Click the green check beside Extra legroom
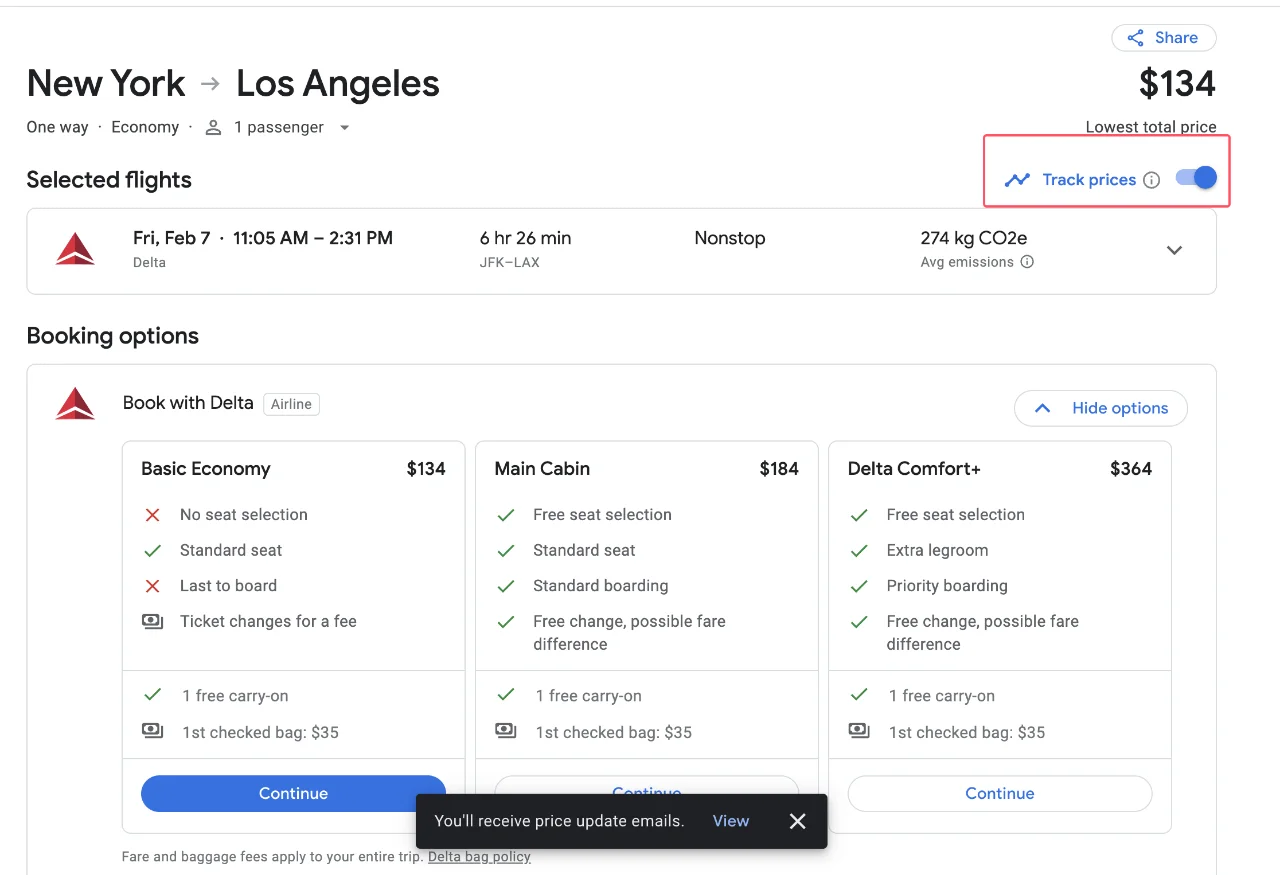The width and height of the screenshot is (1280, 875). [x=859, y=550]
